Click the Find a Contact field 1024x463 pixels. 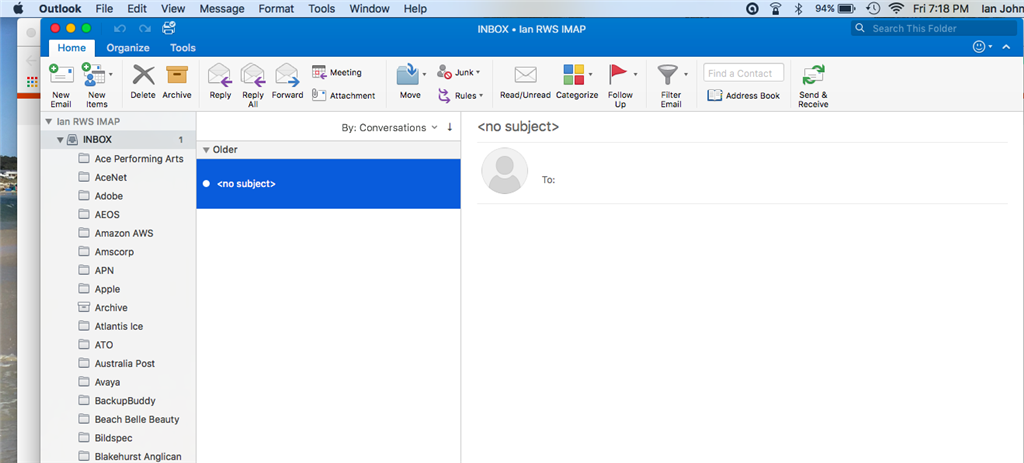(743, 73)
